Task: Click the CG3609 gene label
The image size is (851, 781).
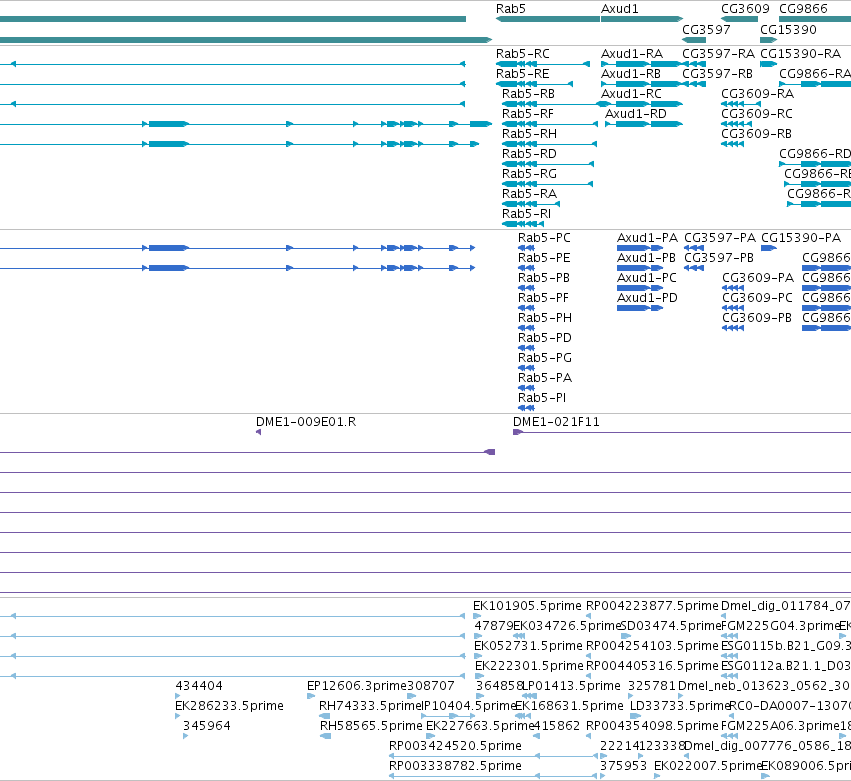Action: click(745, 9)
